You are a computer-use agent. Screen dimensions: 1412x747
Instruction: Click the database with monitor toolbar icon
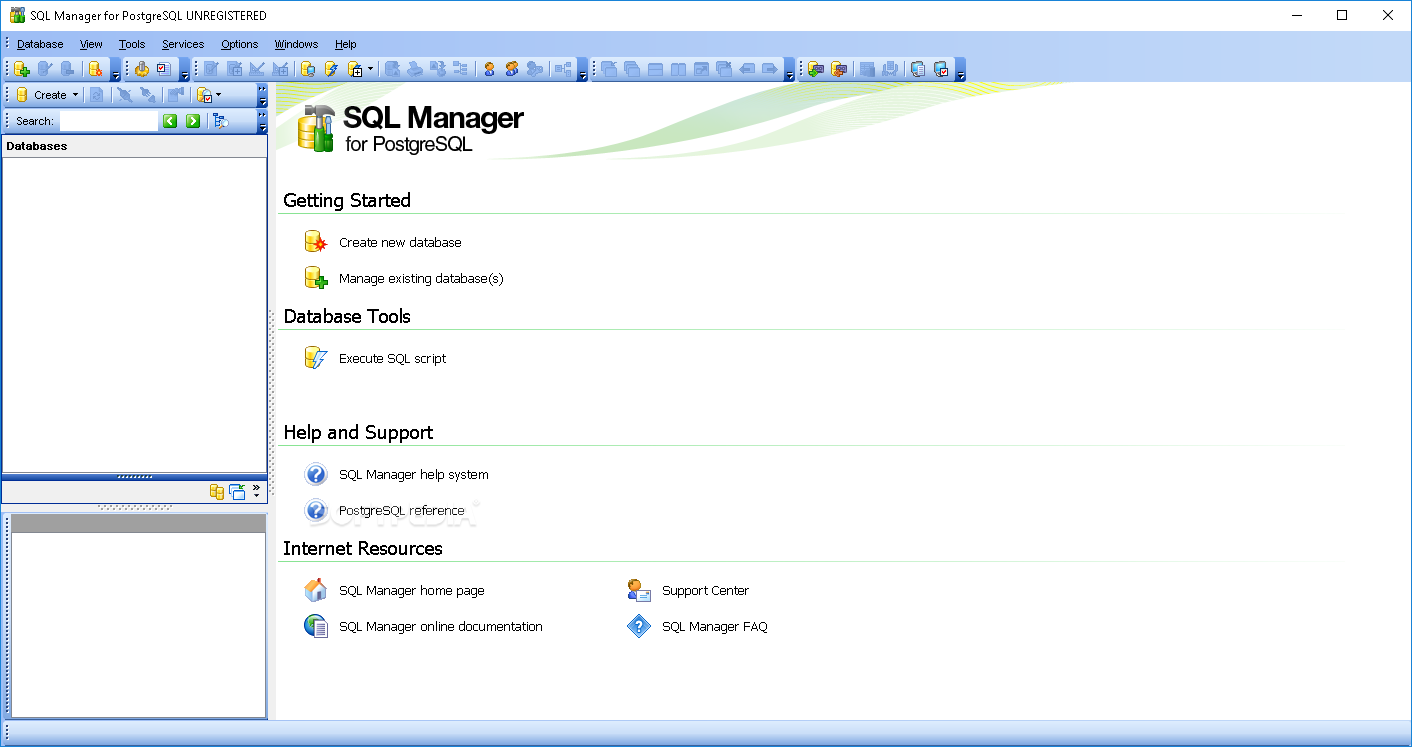click(x=308, y=69)
